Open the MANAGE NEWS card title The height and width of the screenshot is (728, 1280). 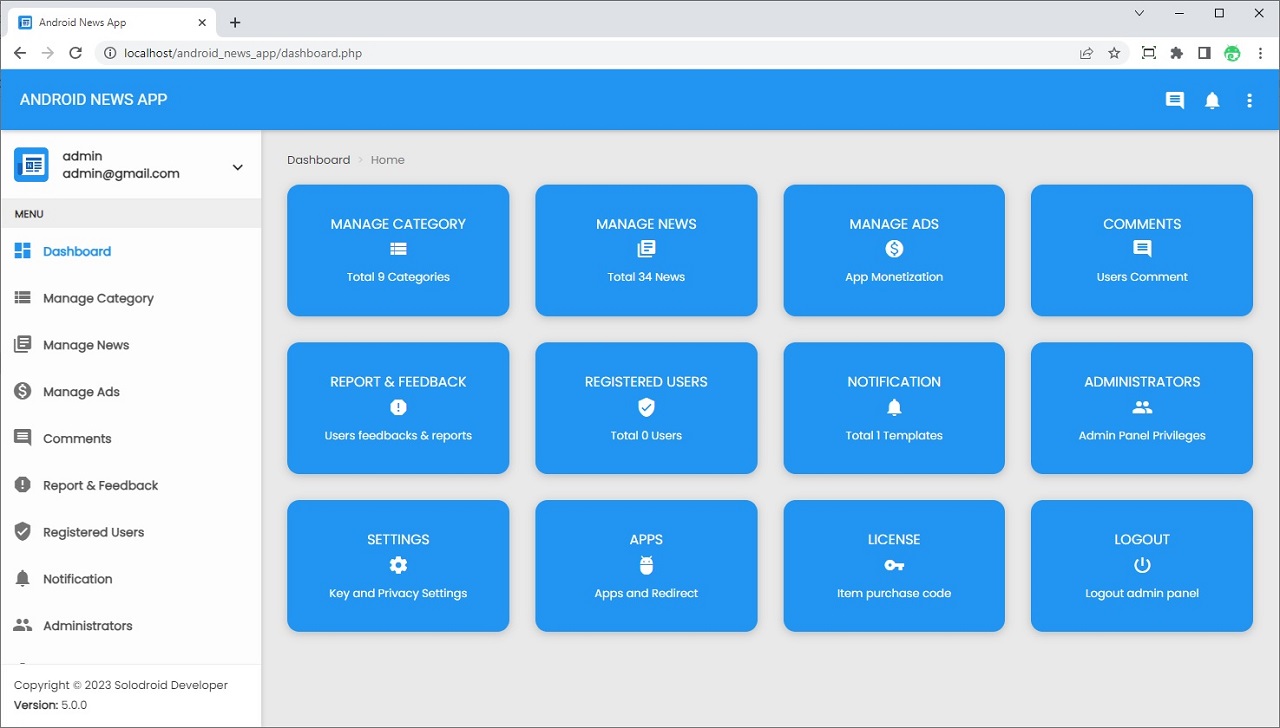646,224
